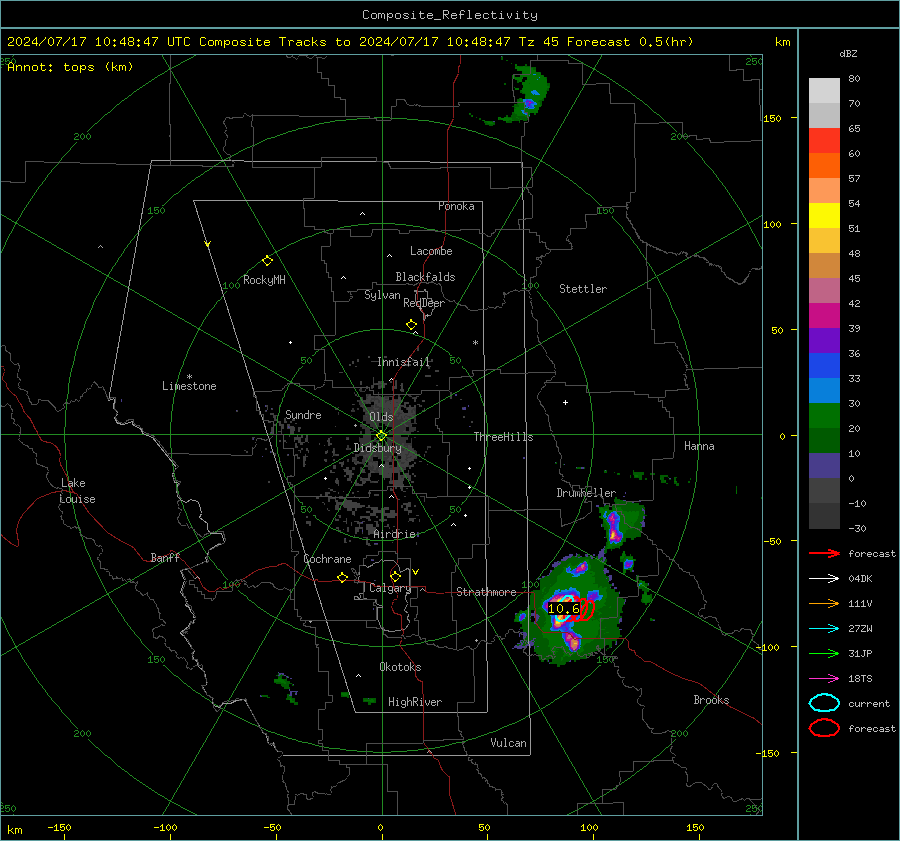The image size is (900, 841).
Task: Select the orange 111V arrow in legend
Action: (824, 603)
